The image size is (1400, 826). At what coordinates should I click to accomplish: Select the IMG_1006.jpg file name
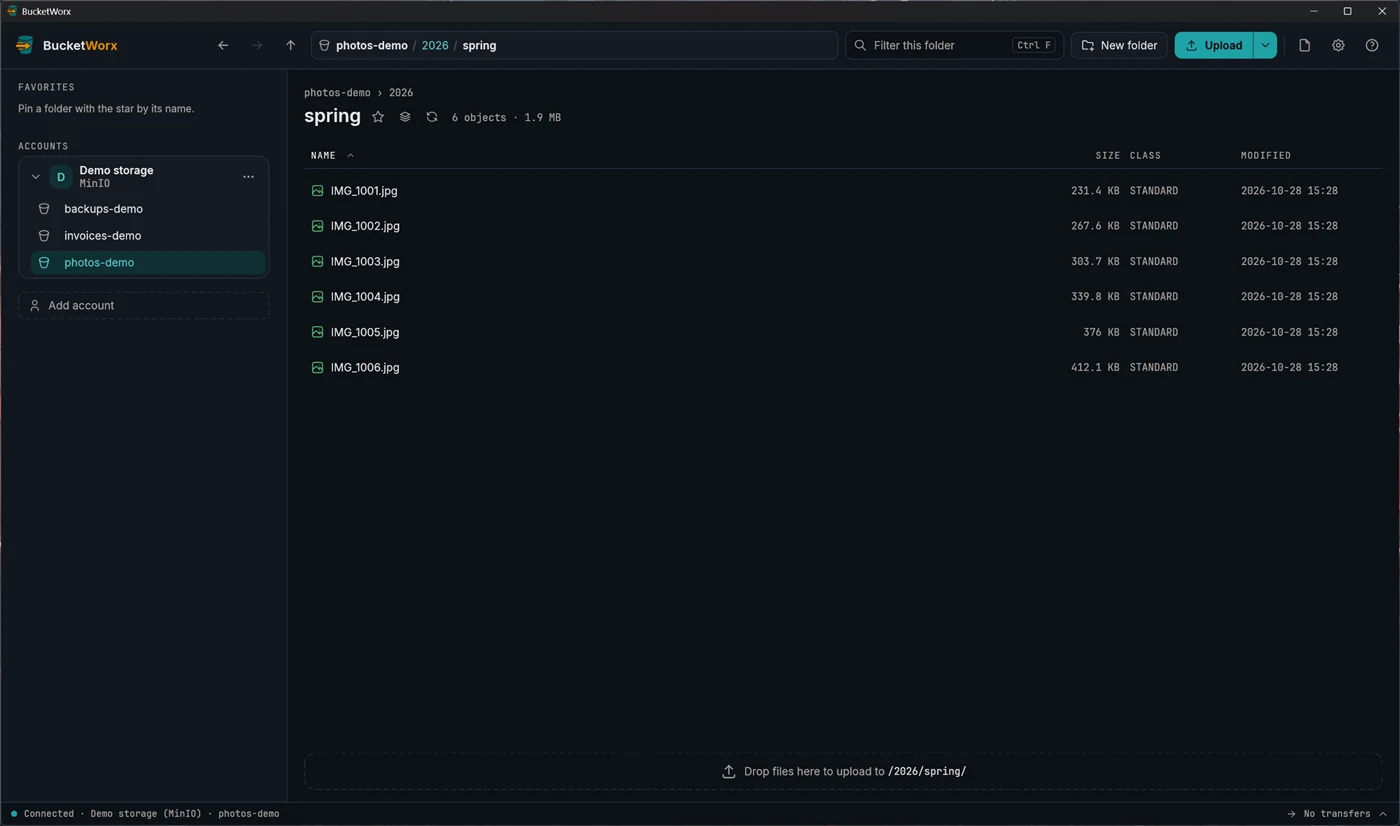(x=365, y=367)
